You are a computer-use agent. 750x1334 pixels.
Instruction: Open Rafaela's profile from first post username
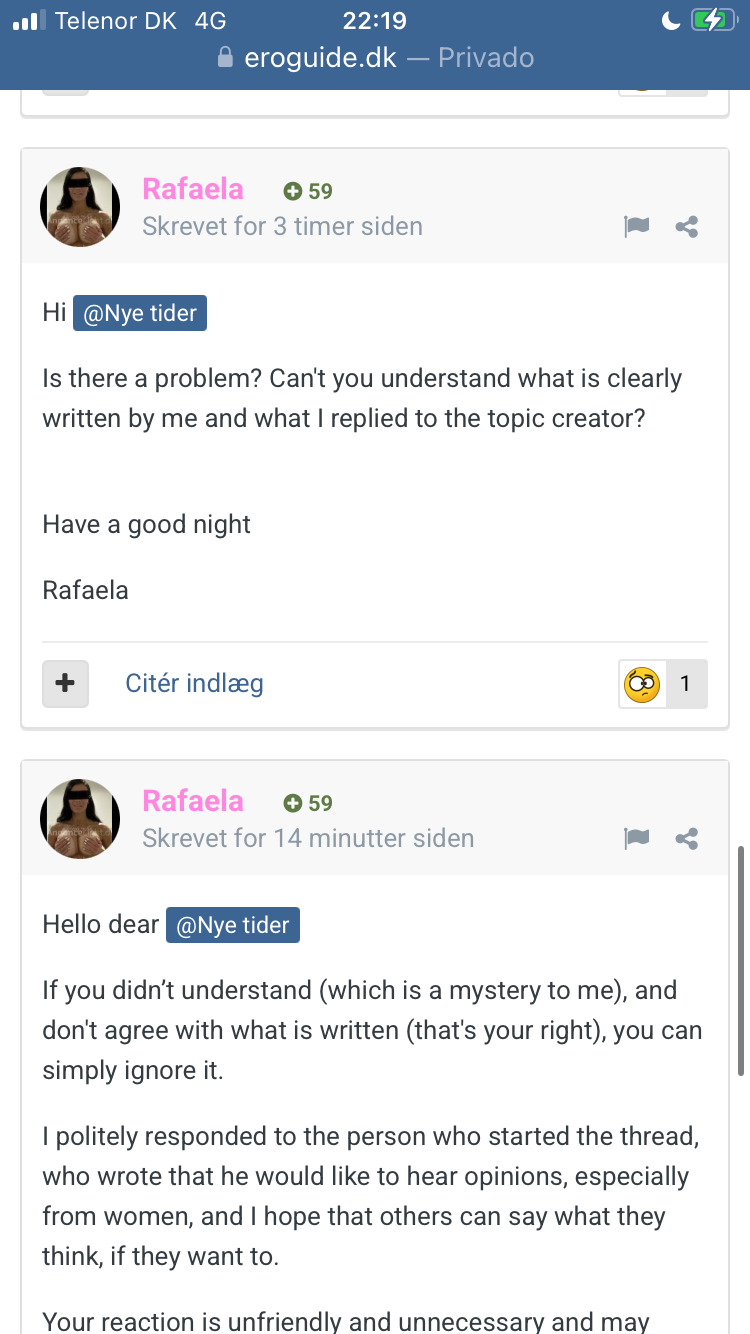pos(193,189)
